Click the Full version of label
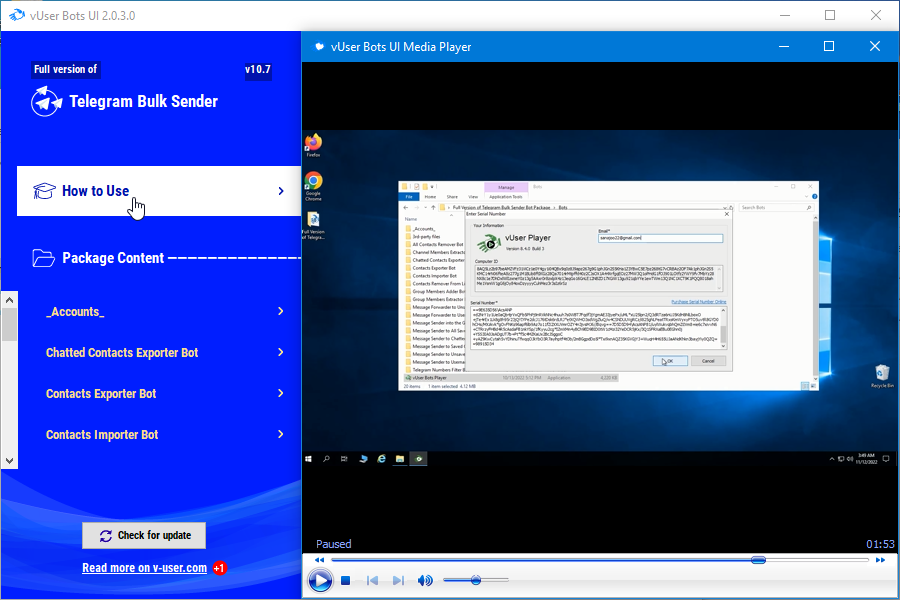900x600 pixels. pos(65,69)
